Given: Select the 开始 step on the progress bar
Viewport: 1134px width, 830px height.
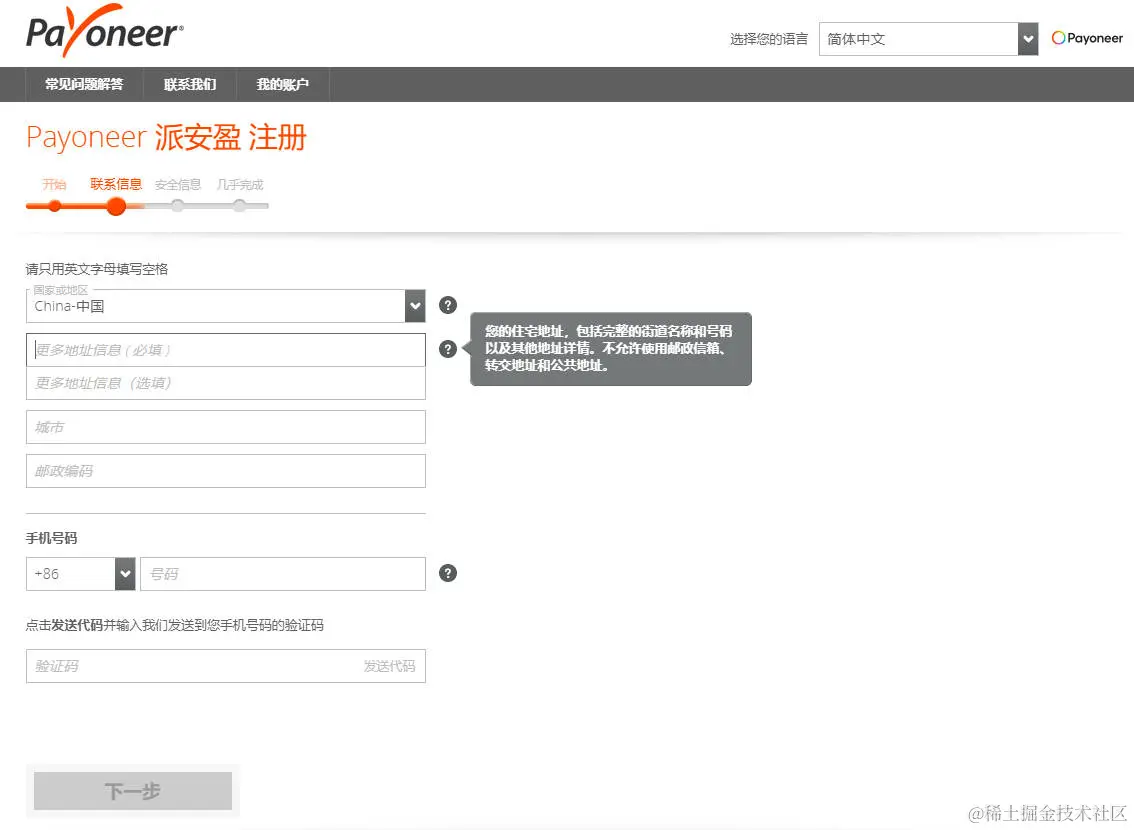Looking at the screenshot, I should click(x=55, y=206).
